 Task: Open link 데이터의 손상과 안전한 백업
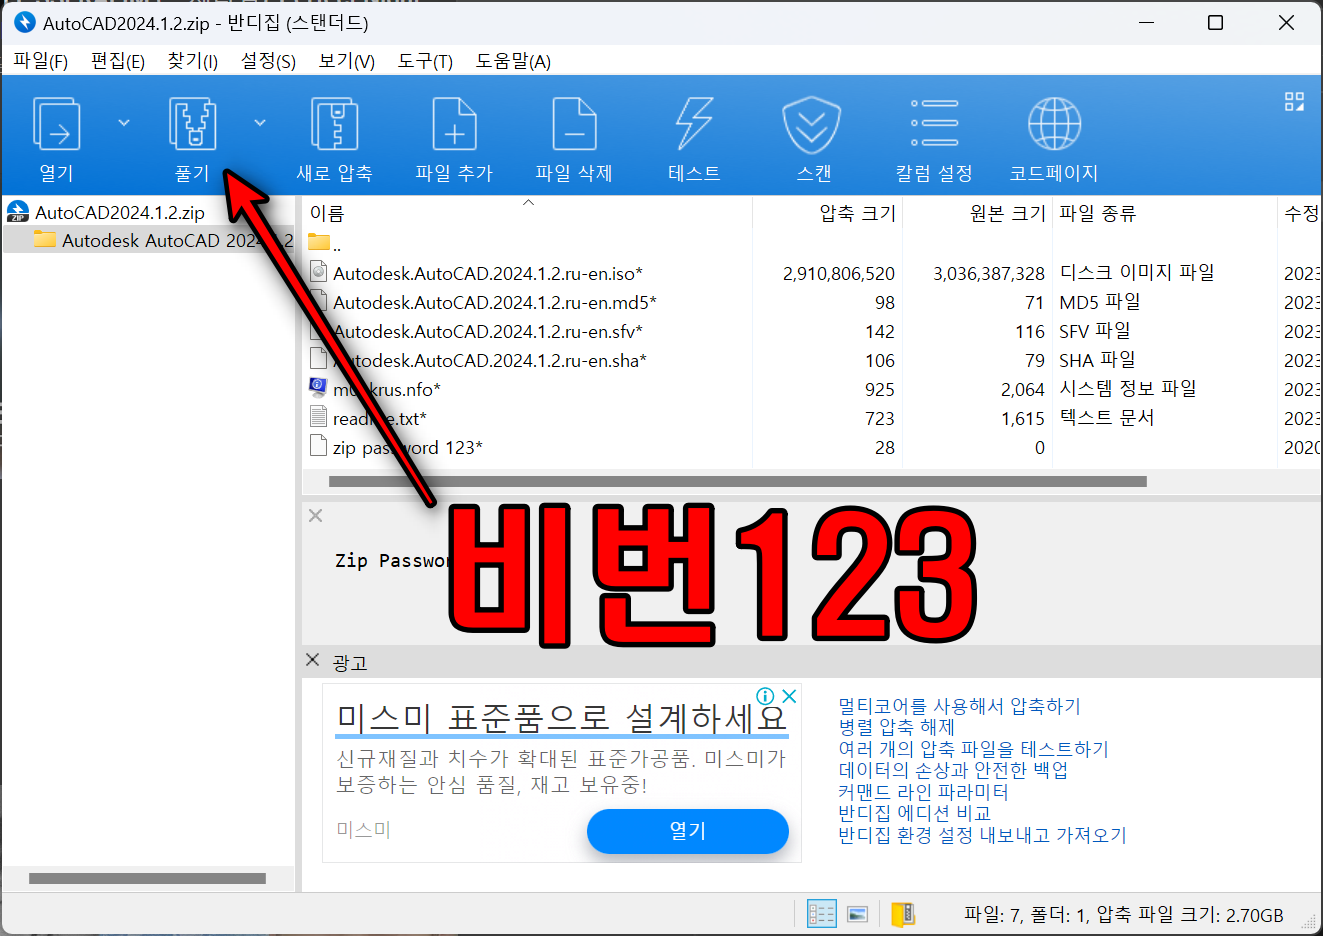[953, 770]
